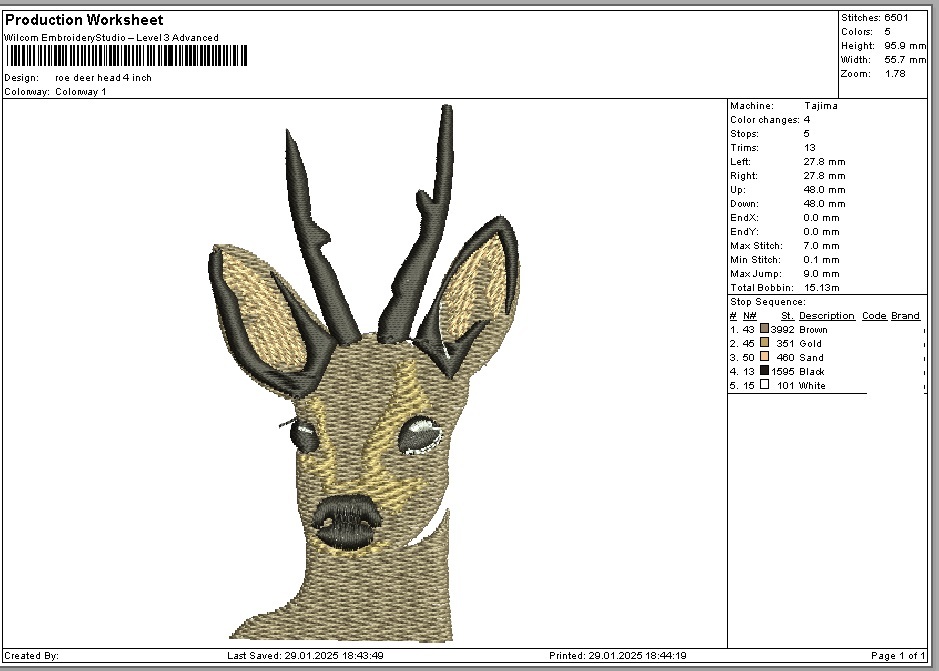This screenshot has height=671, width=939.
Task: Click the Machine value Tajima
Action: [820, 106]
